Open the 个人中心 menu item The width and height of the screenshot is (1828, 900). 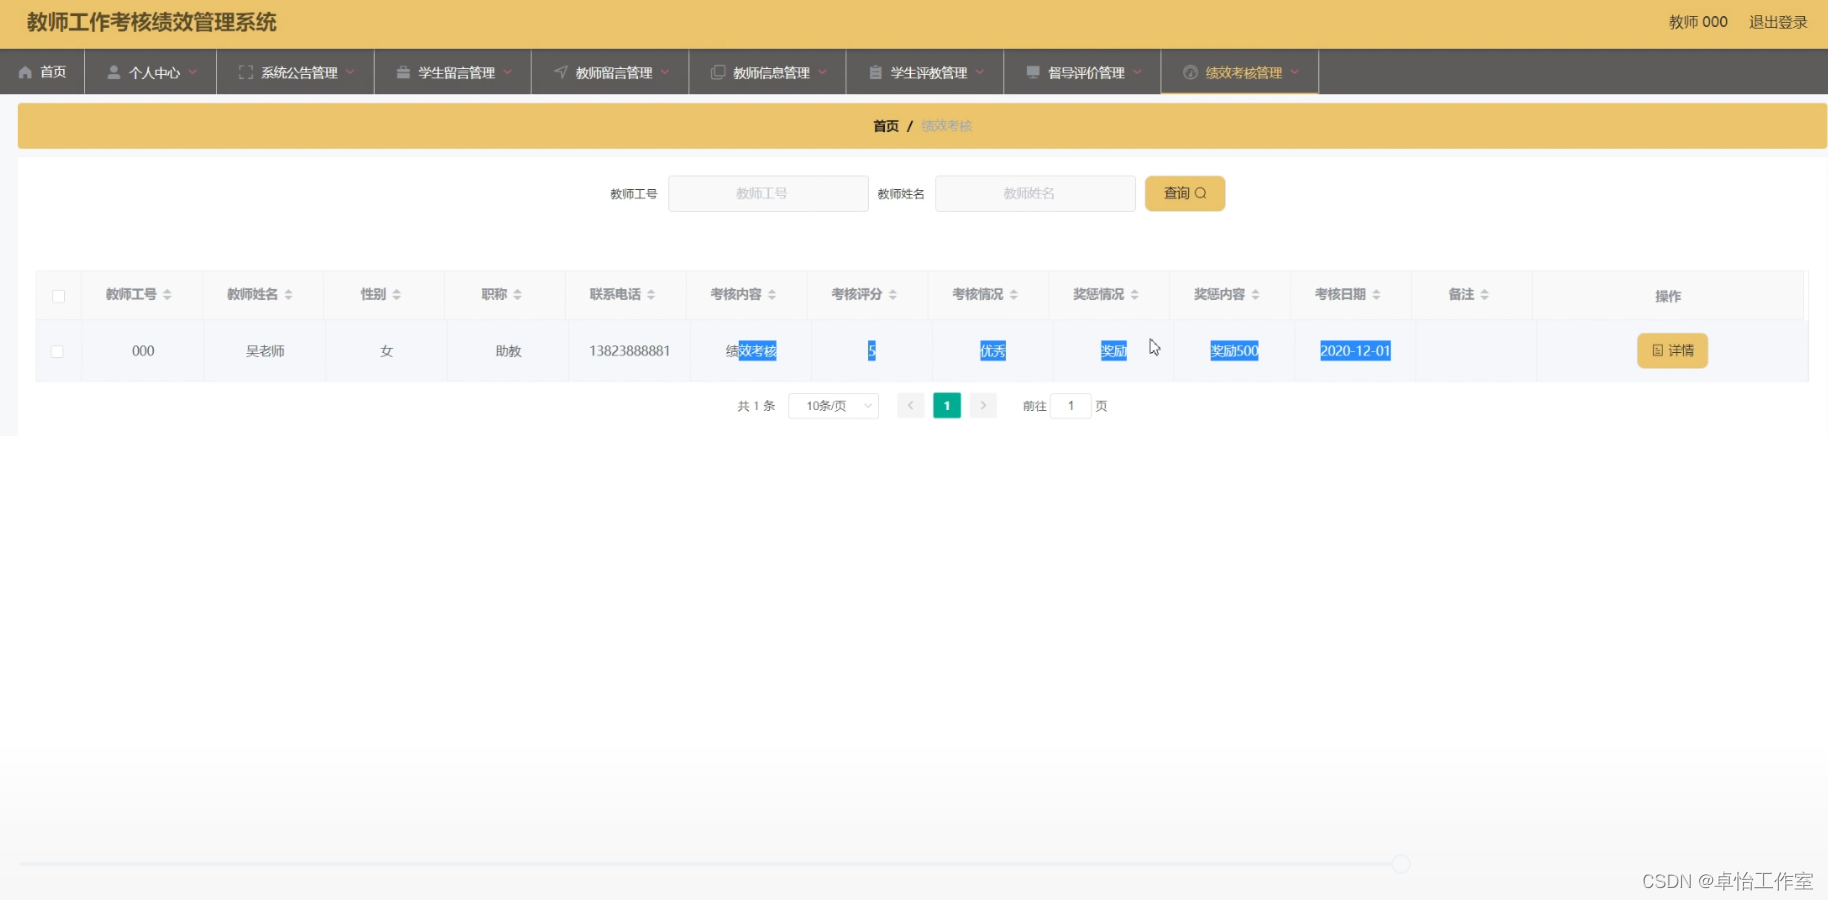(151, 72)
